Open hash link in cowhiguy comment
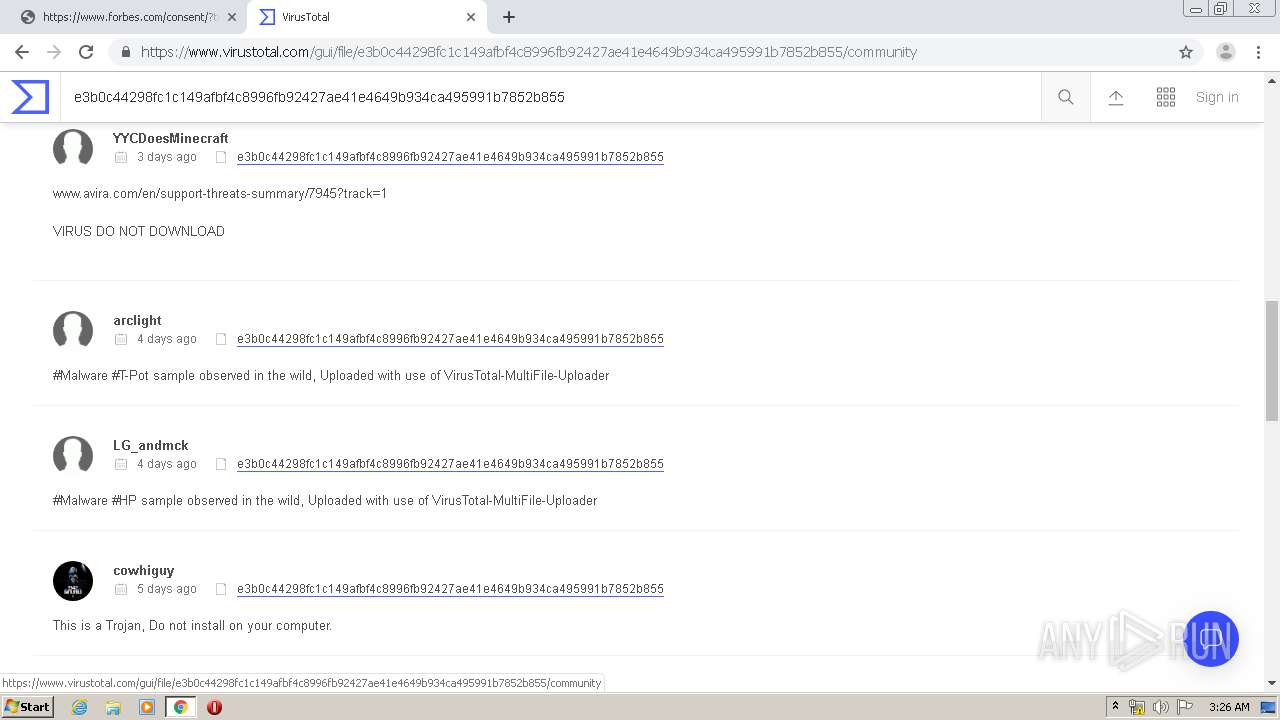 coord(450,589)
